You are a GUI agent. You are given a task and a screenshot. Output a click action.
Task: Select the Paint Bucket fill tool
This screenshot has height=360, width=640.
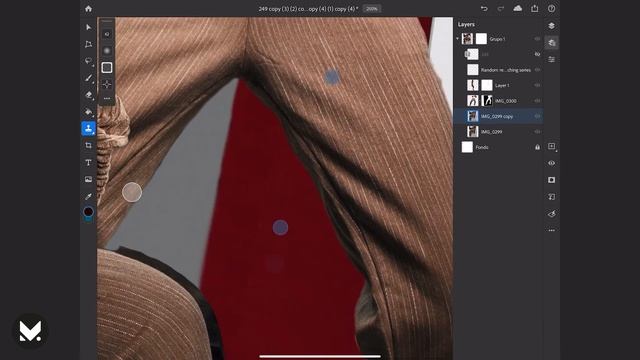click(89, 112)
